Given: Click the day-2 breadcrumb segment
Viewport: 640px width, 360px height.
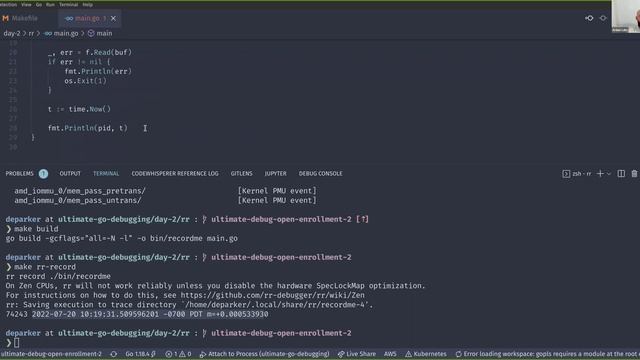Looking at the screenshot, I should tap(12, 33).
